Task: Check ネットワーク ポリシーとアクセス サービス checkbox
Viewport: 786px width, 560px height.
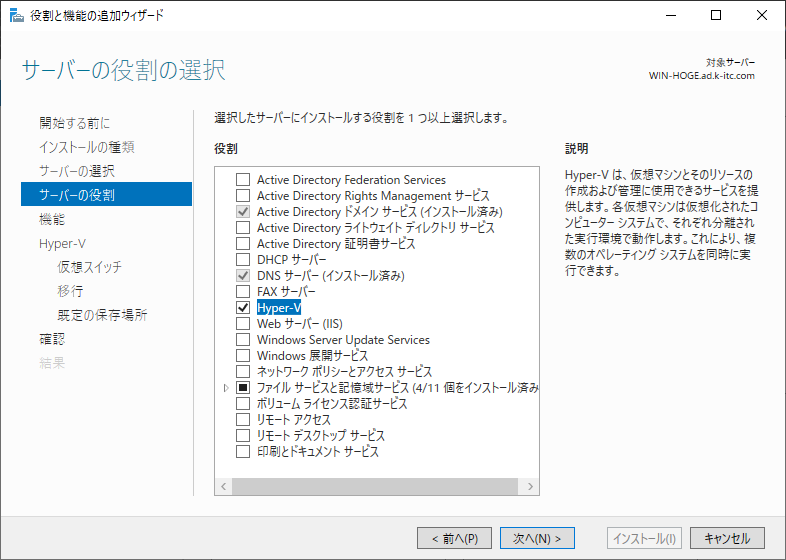Action: pos(243,371)
